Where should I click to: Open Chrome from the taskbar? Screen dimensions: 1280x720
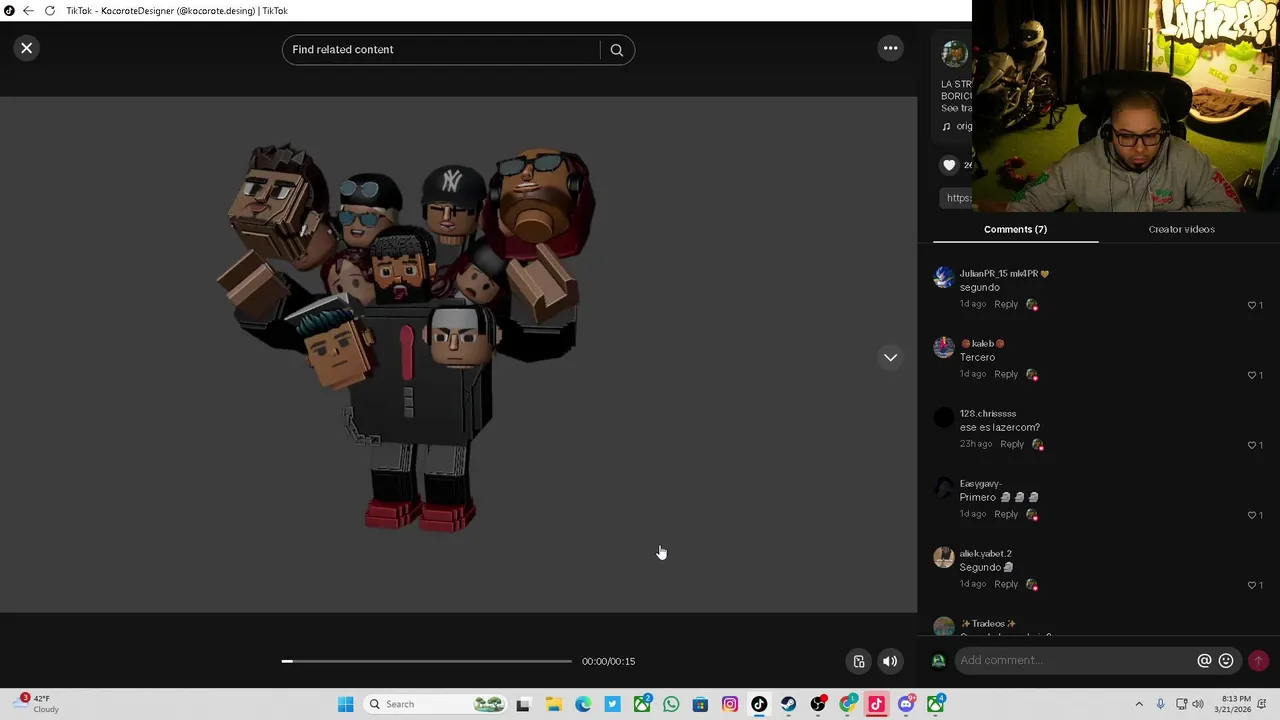(x=848, y=705)
